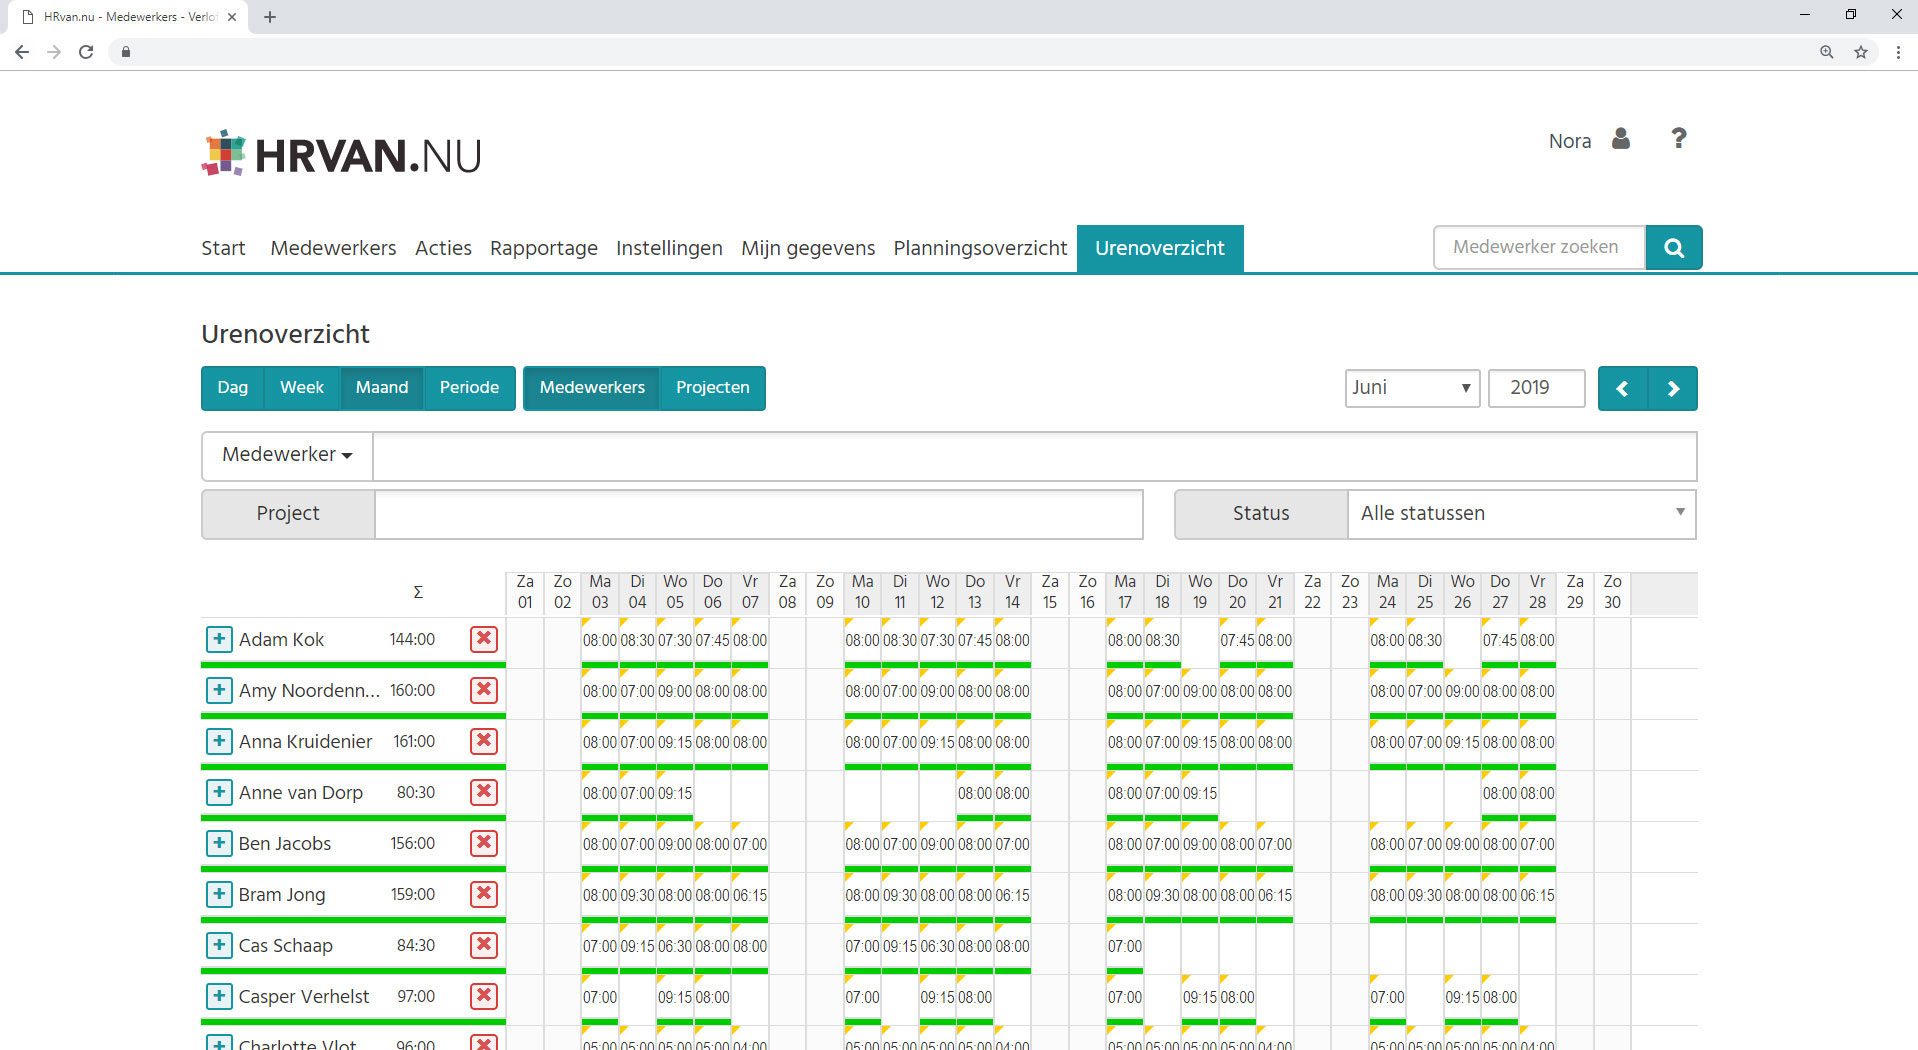Go to previous month arrow

(x=1623, y=389)
